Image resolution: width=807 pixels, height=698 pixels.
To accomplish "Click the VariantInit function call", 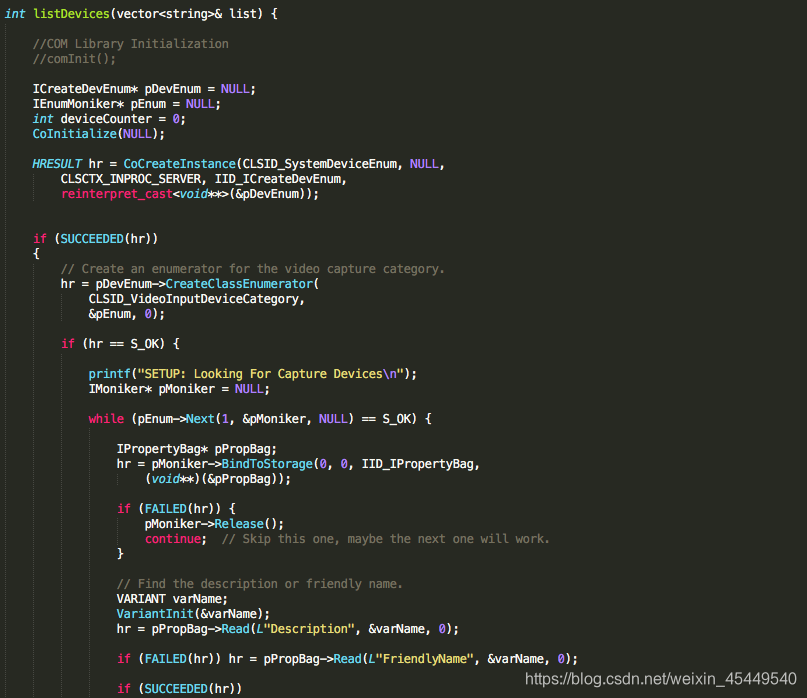I will 155,614.
